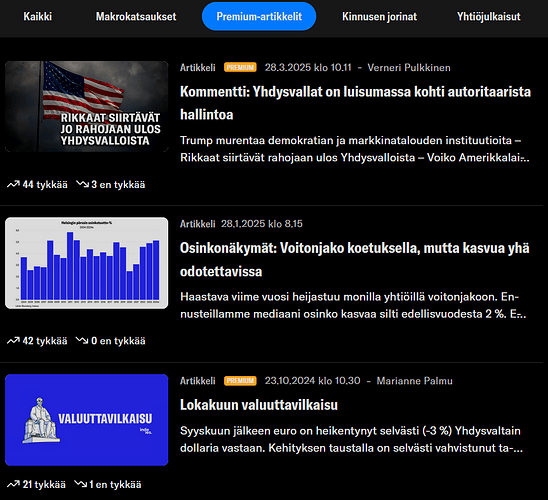
Task: Open the Lokakuun valuuttavilkaisu headline
Action: (259, 405)
